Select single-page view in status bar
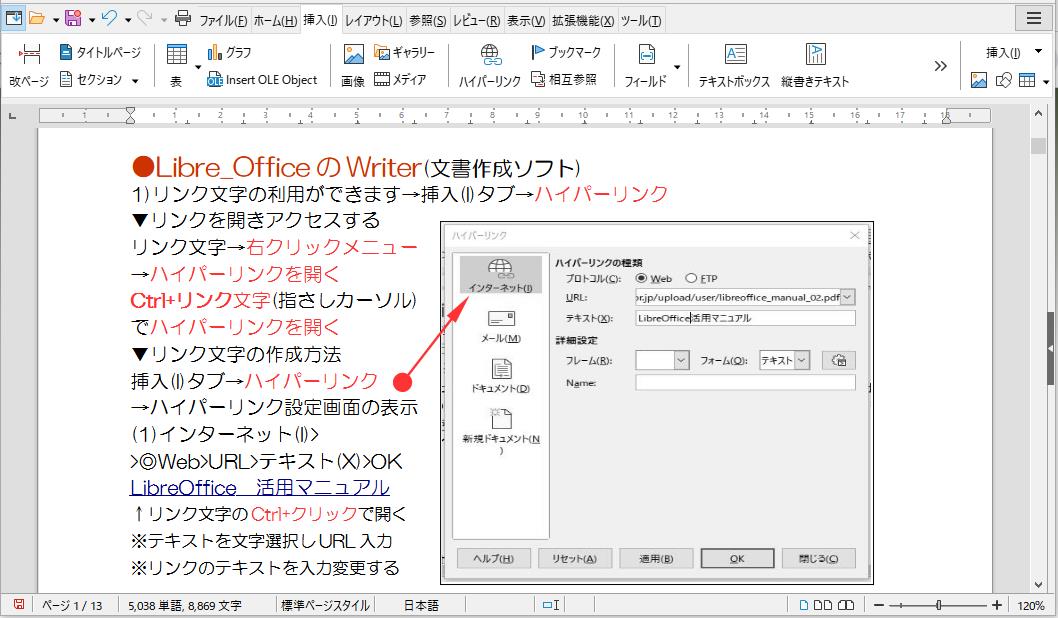The image size is (1058, 618). [804, 605]
